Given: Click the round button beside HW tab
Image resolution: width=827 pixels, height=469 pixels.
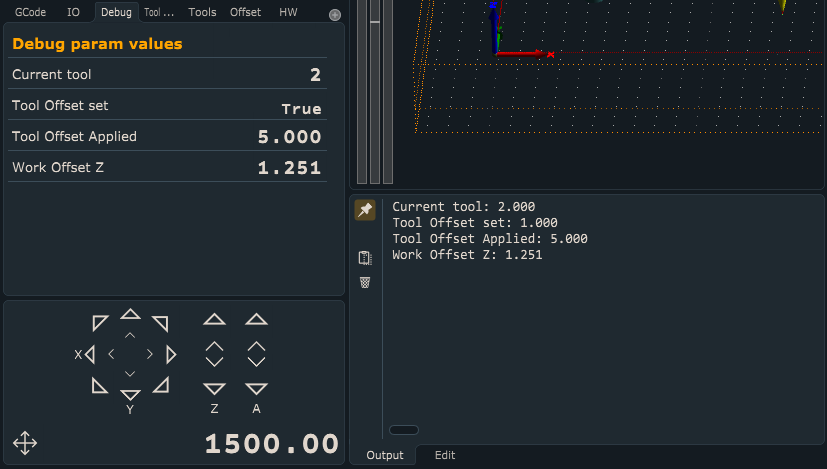Looking at the screenshot, I should pos(335,15).
